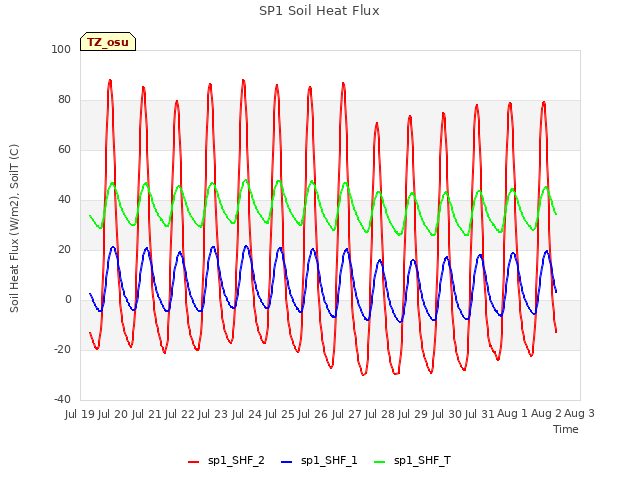
Task: Click the red sp1_SHF_2 legend swatch
Action: pos(193,462)
